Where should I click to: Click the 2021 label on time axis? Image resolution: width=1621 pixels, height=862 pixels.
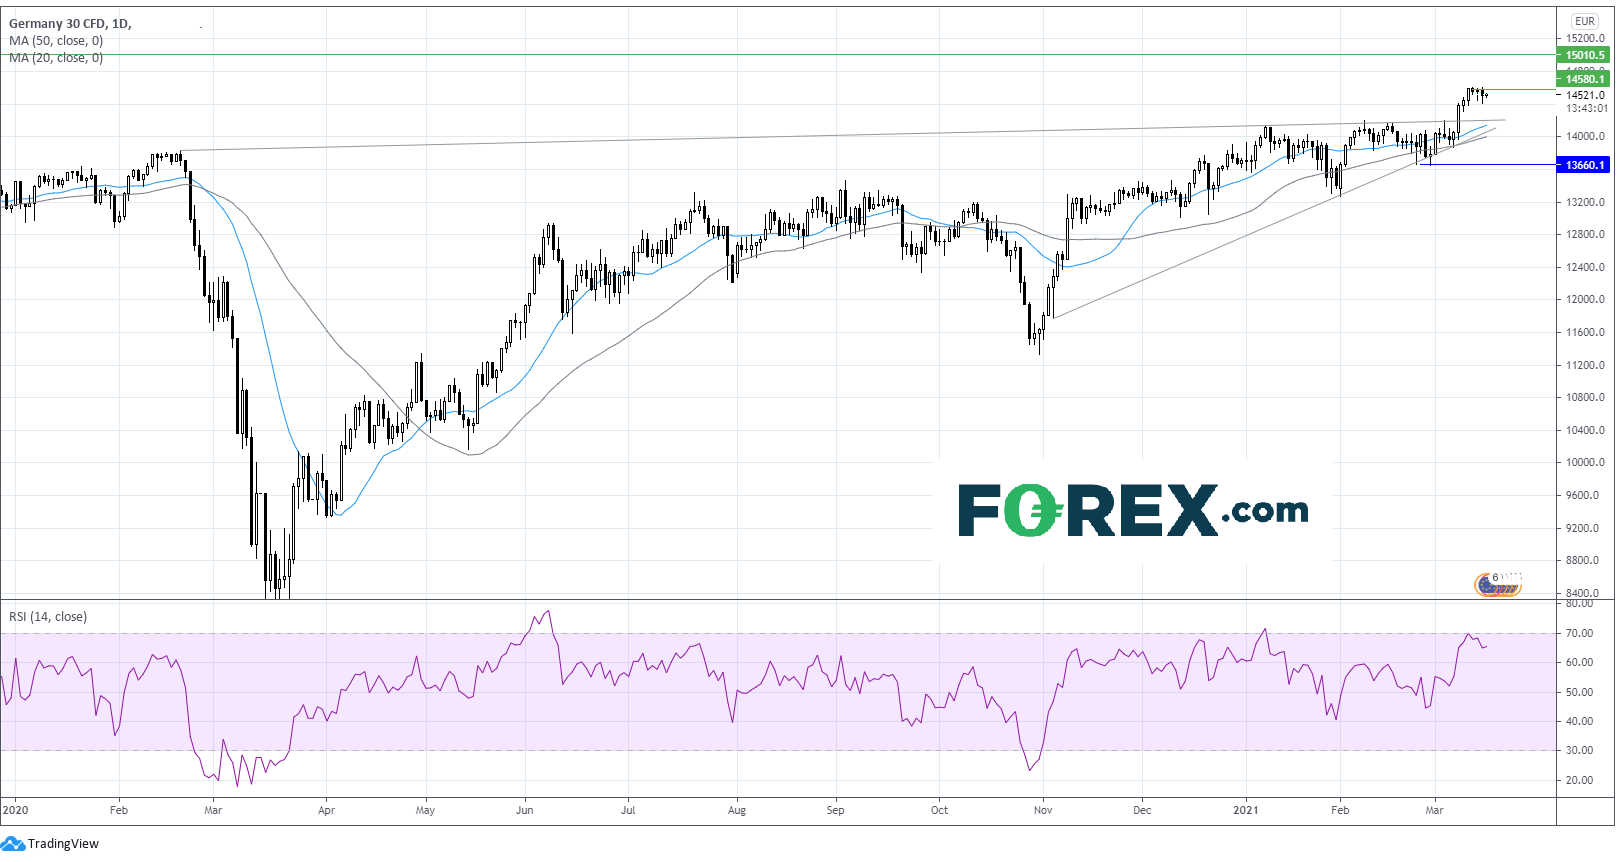1245,810
